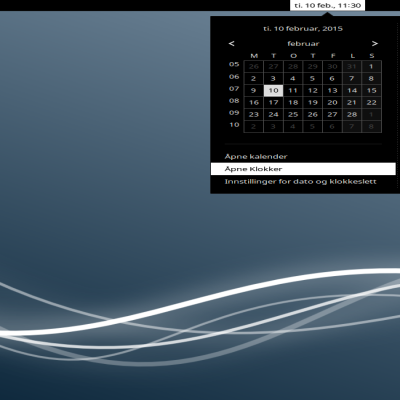Close the clock menu via top bar date
The width and height of the screenshot is (400, 400).
point(327,5)
